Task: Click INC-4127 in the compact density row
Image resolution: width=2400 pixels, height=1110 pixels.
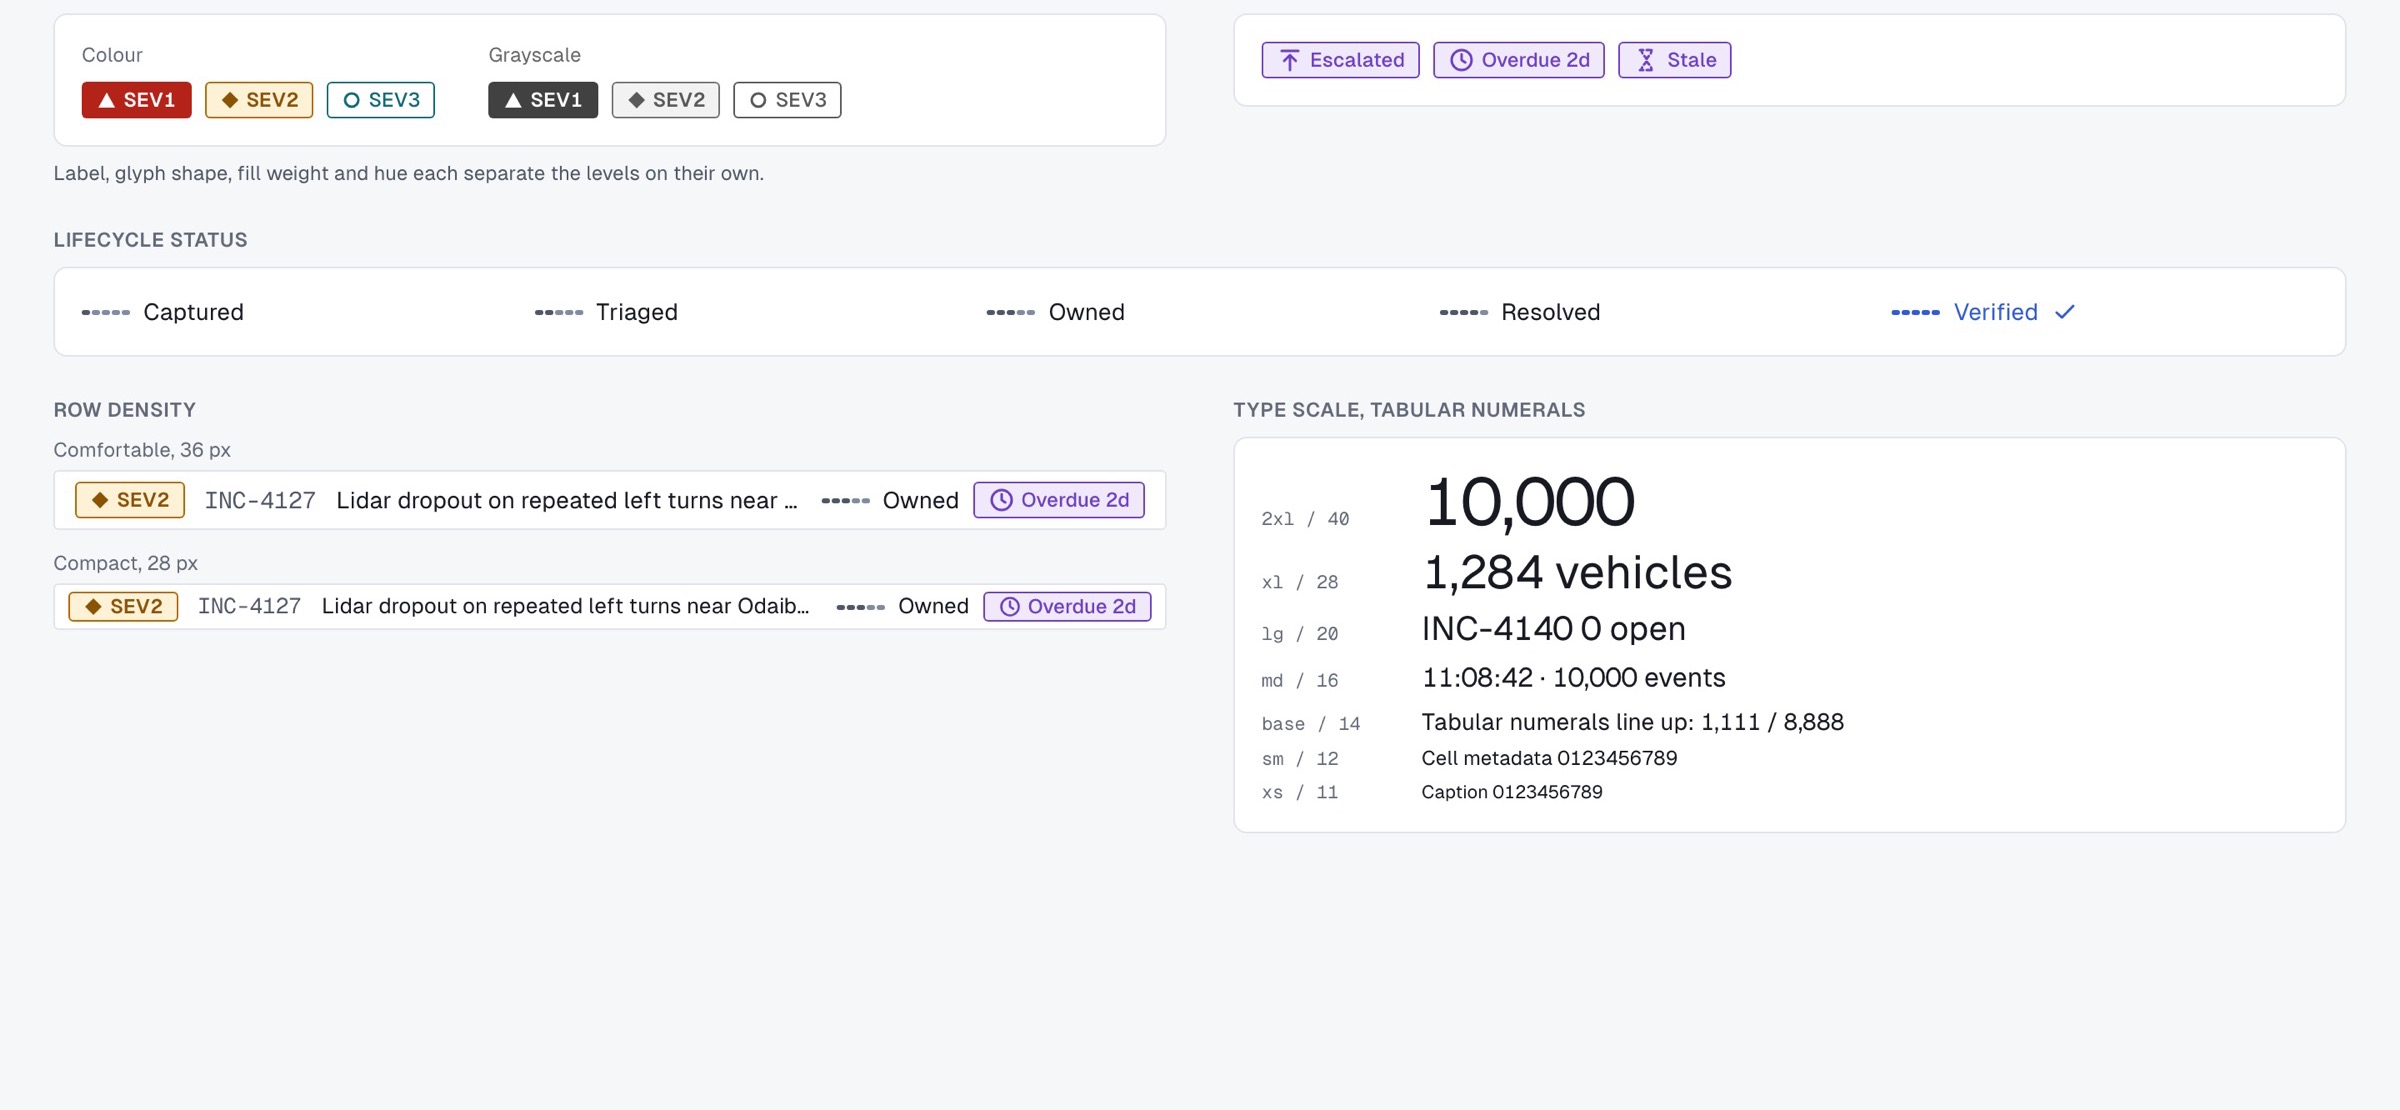Action: coord(249,606)
